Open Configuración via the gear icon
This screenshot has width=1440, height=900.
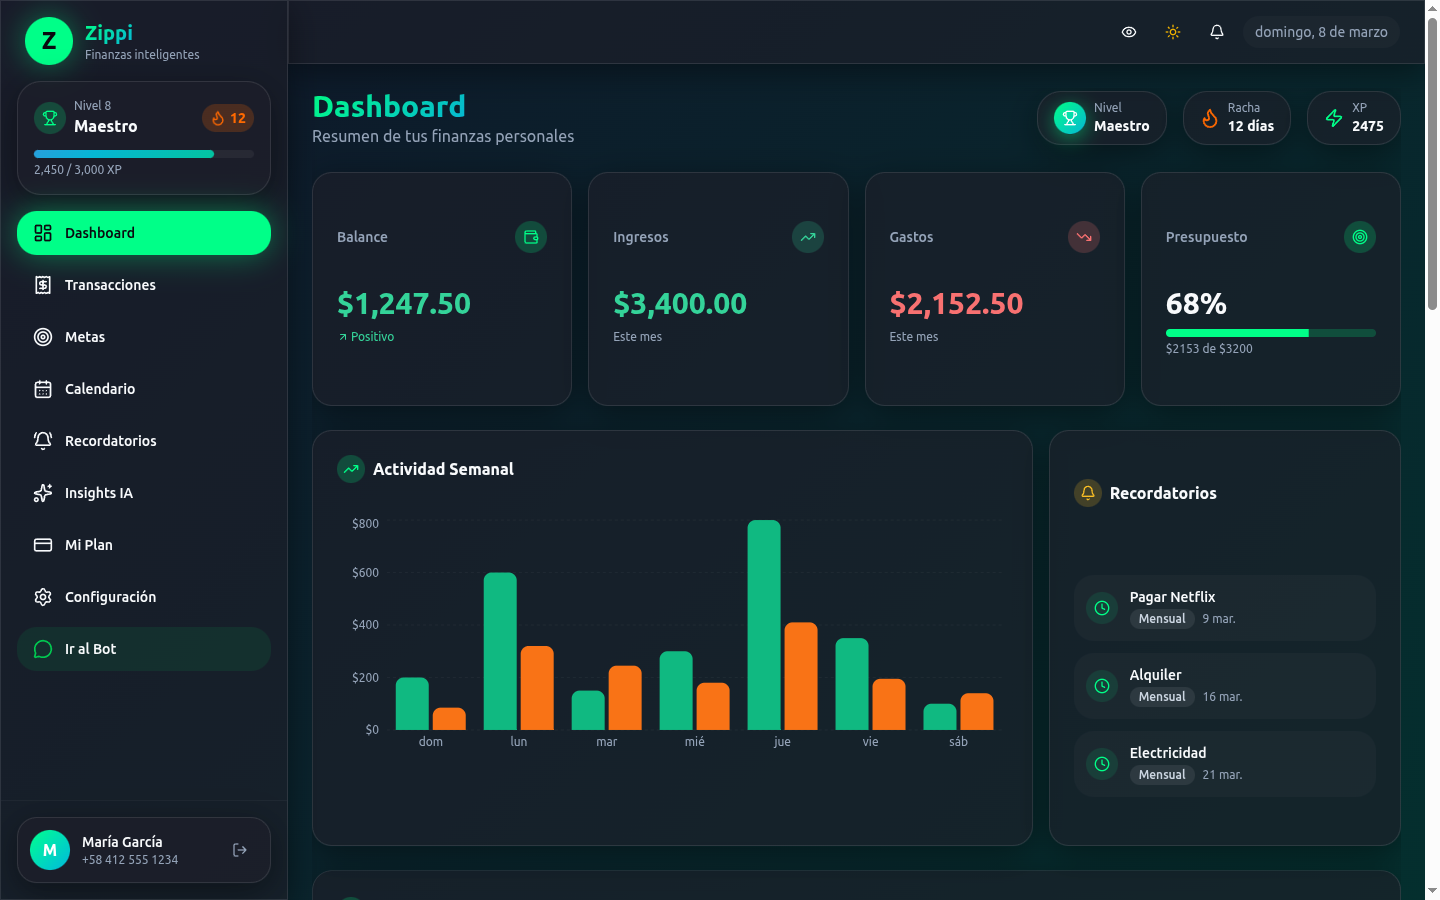tap(42, 597)
